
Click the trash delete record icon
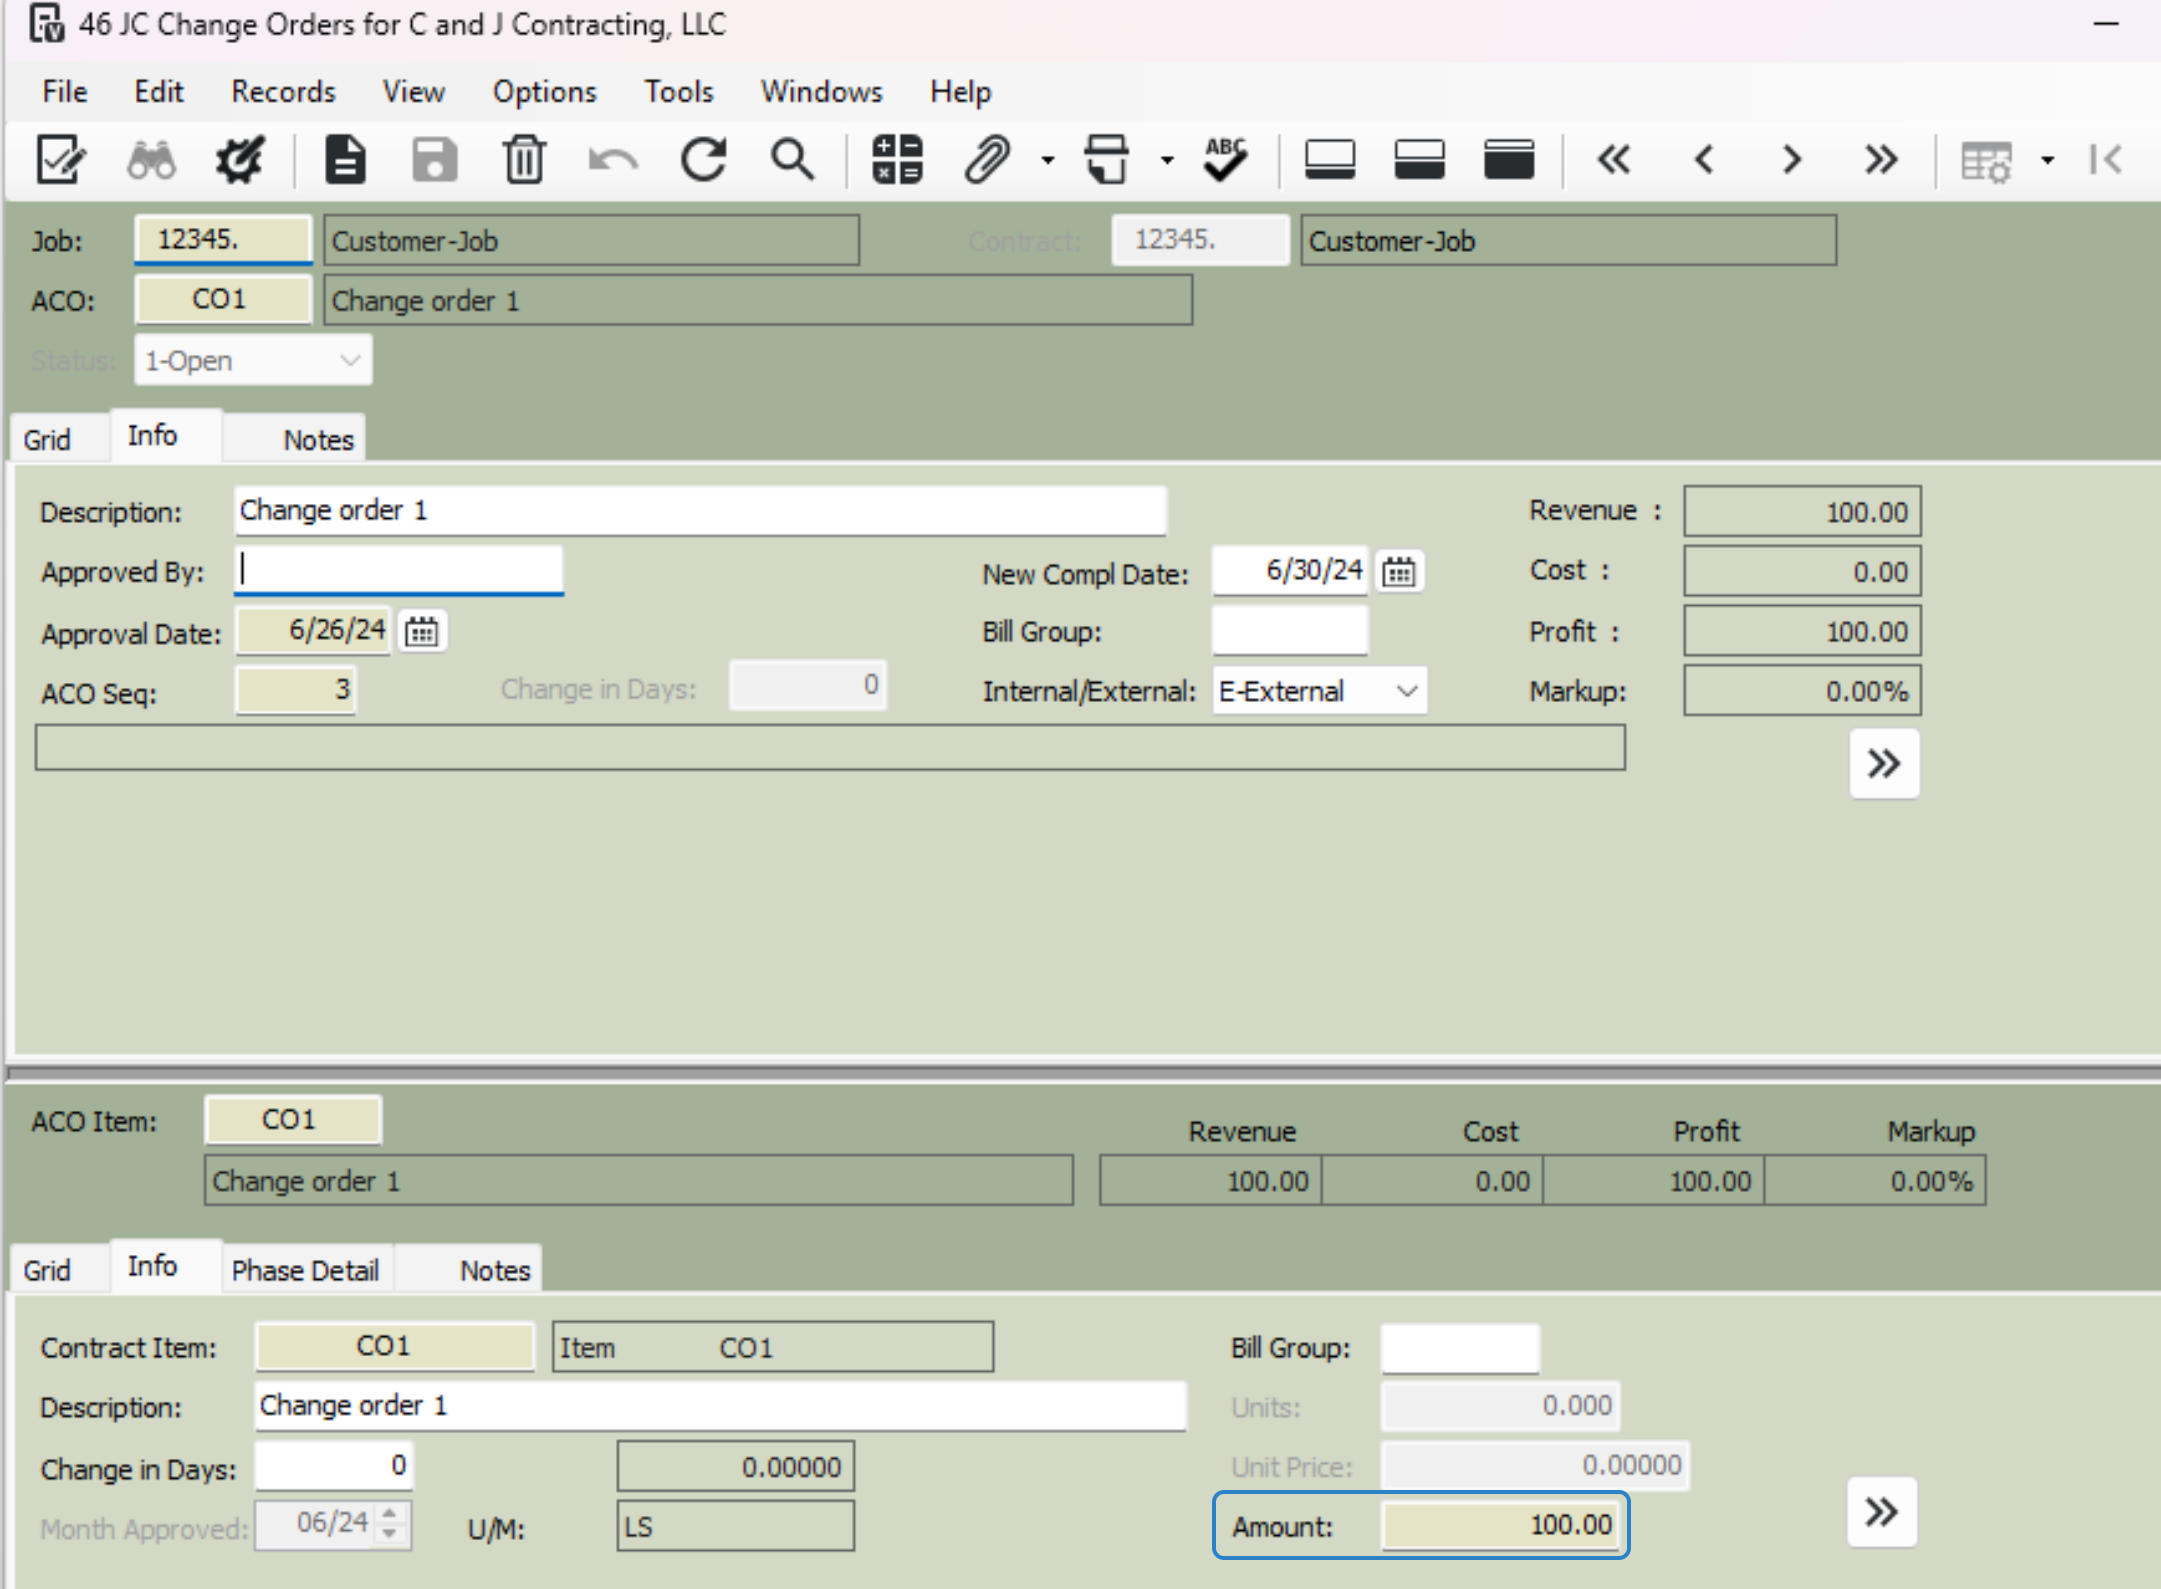[523, 160]
